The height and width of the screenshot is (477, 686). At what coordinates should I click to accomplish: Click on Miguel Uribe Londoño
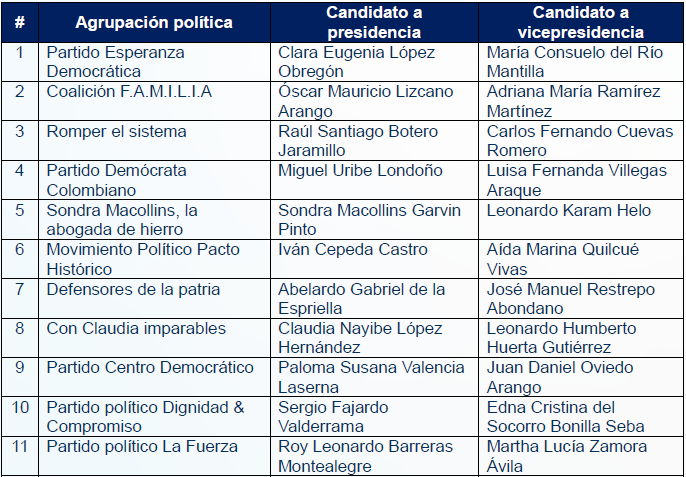coord(360,171)
